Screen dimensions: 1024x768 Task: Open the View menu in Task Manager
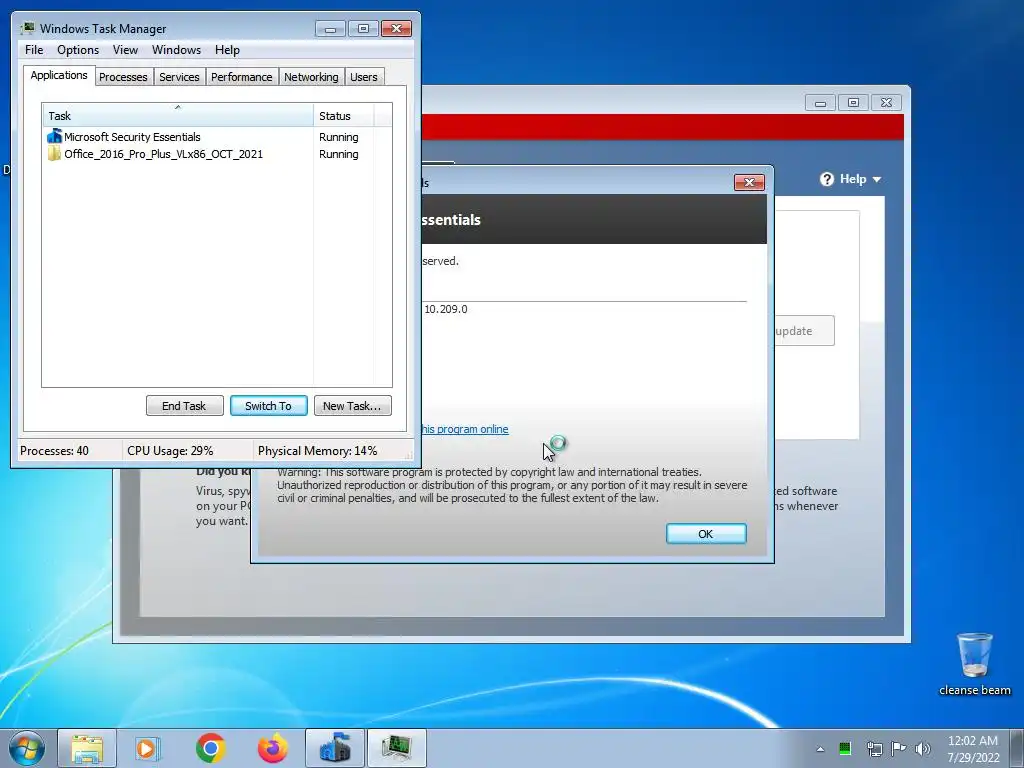[x=125, y=50]
